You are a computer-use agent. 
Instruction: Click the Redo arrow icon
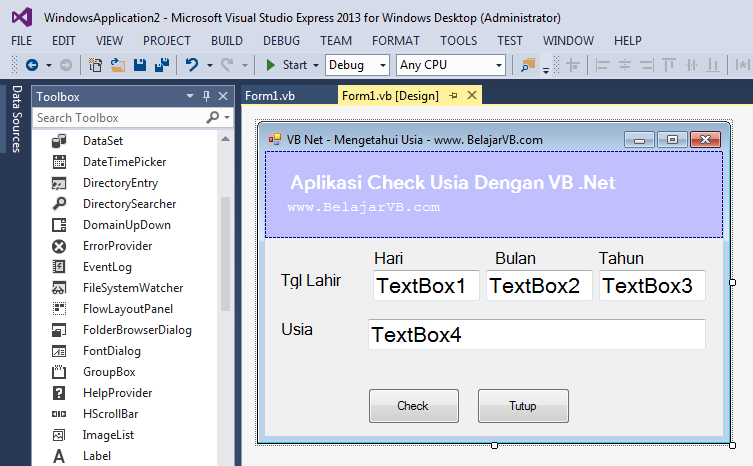[x=227, y=64]
